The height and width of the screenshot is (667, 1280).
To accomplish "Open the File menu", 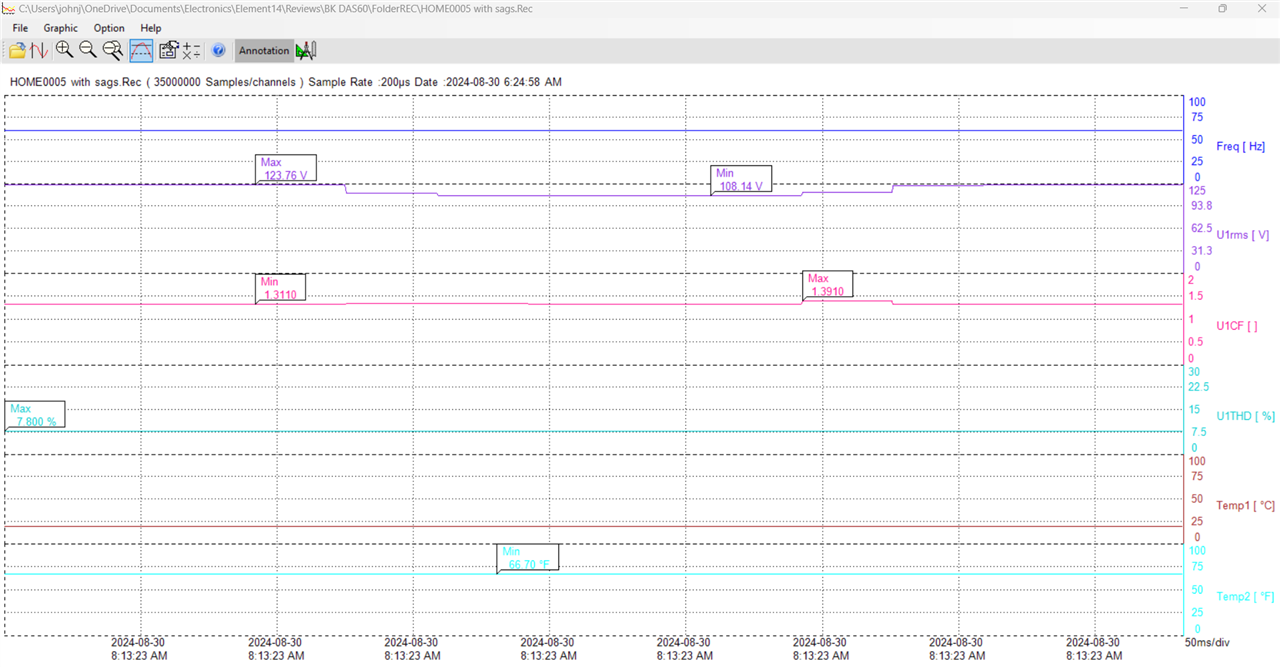I will point(20,28).
